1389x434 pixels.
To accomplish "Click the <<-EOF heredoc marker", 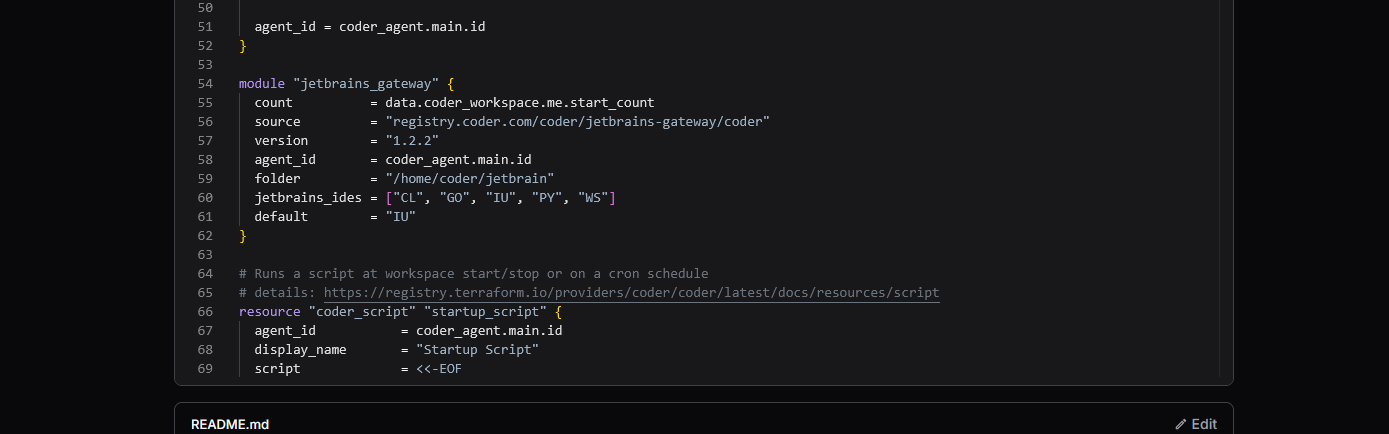I will point(439,369).
